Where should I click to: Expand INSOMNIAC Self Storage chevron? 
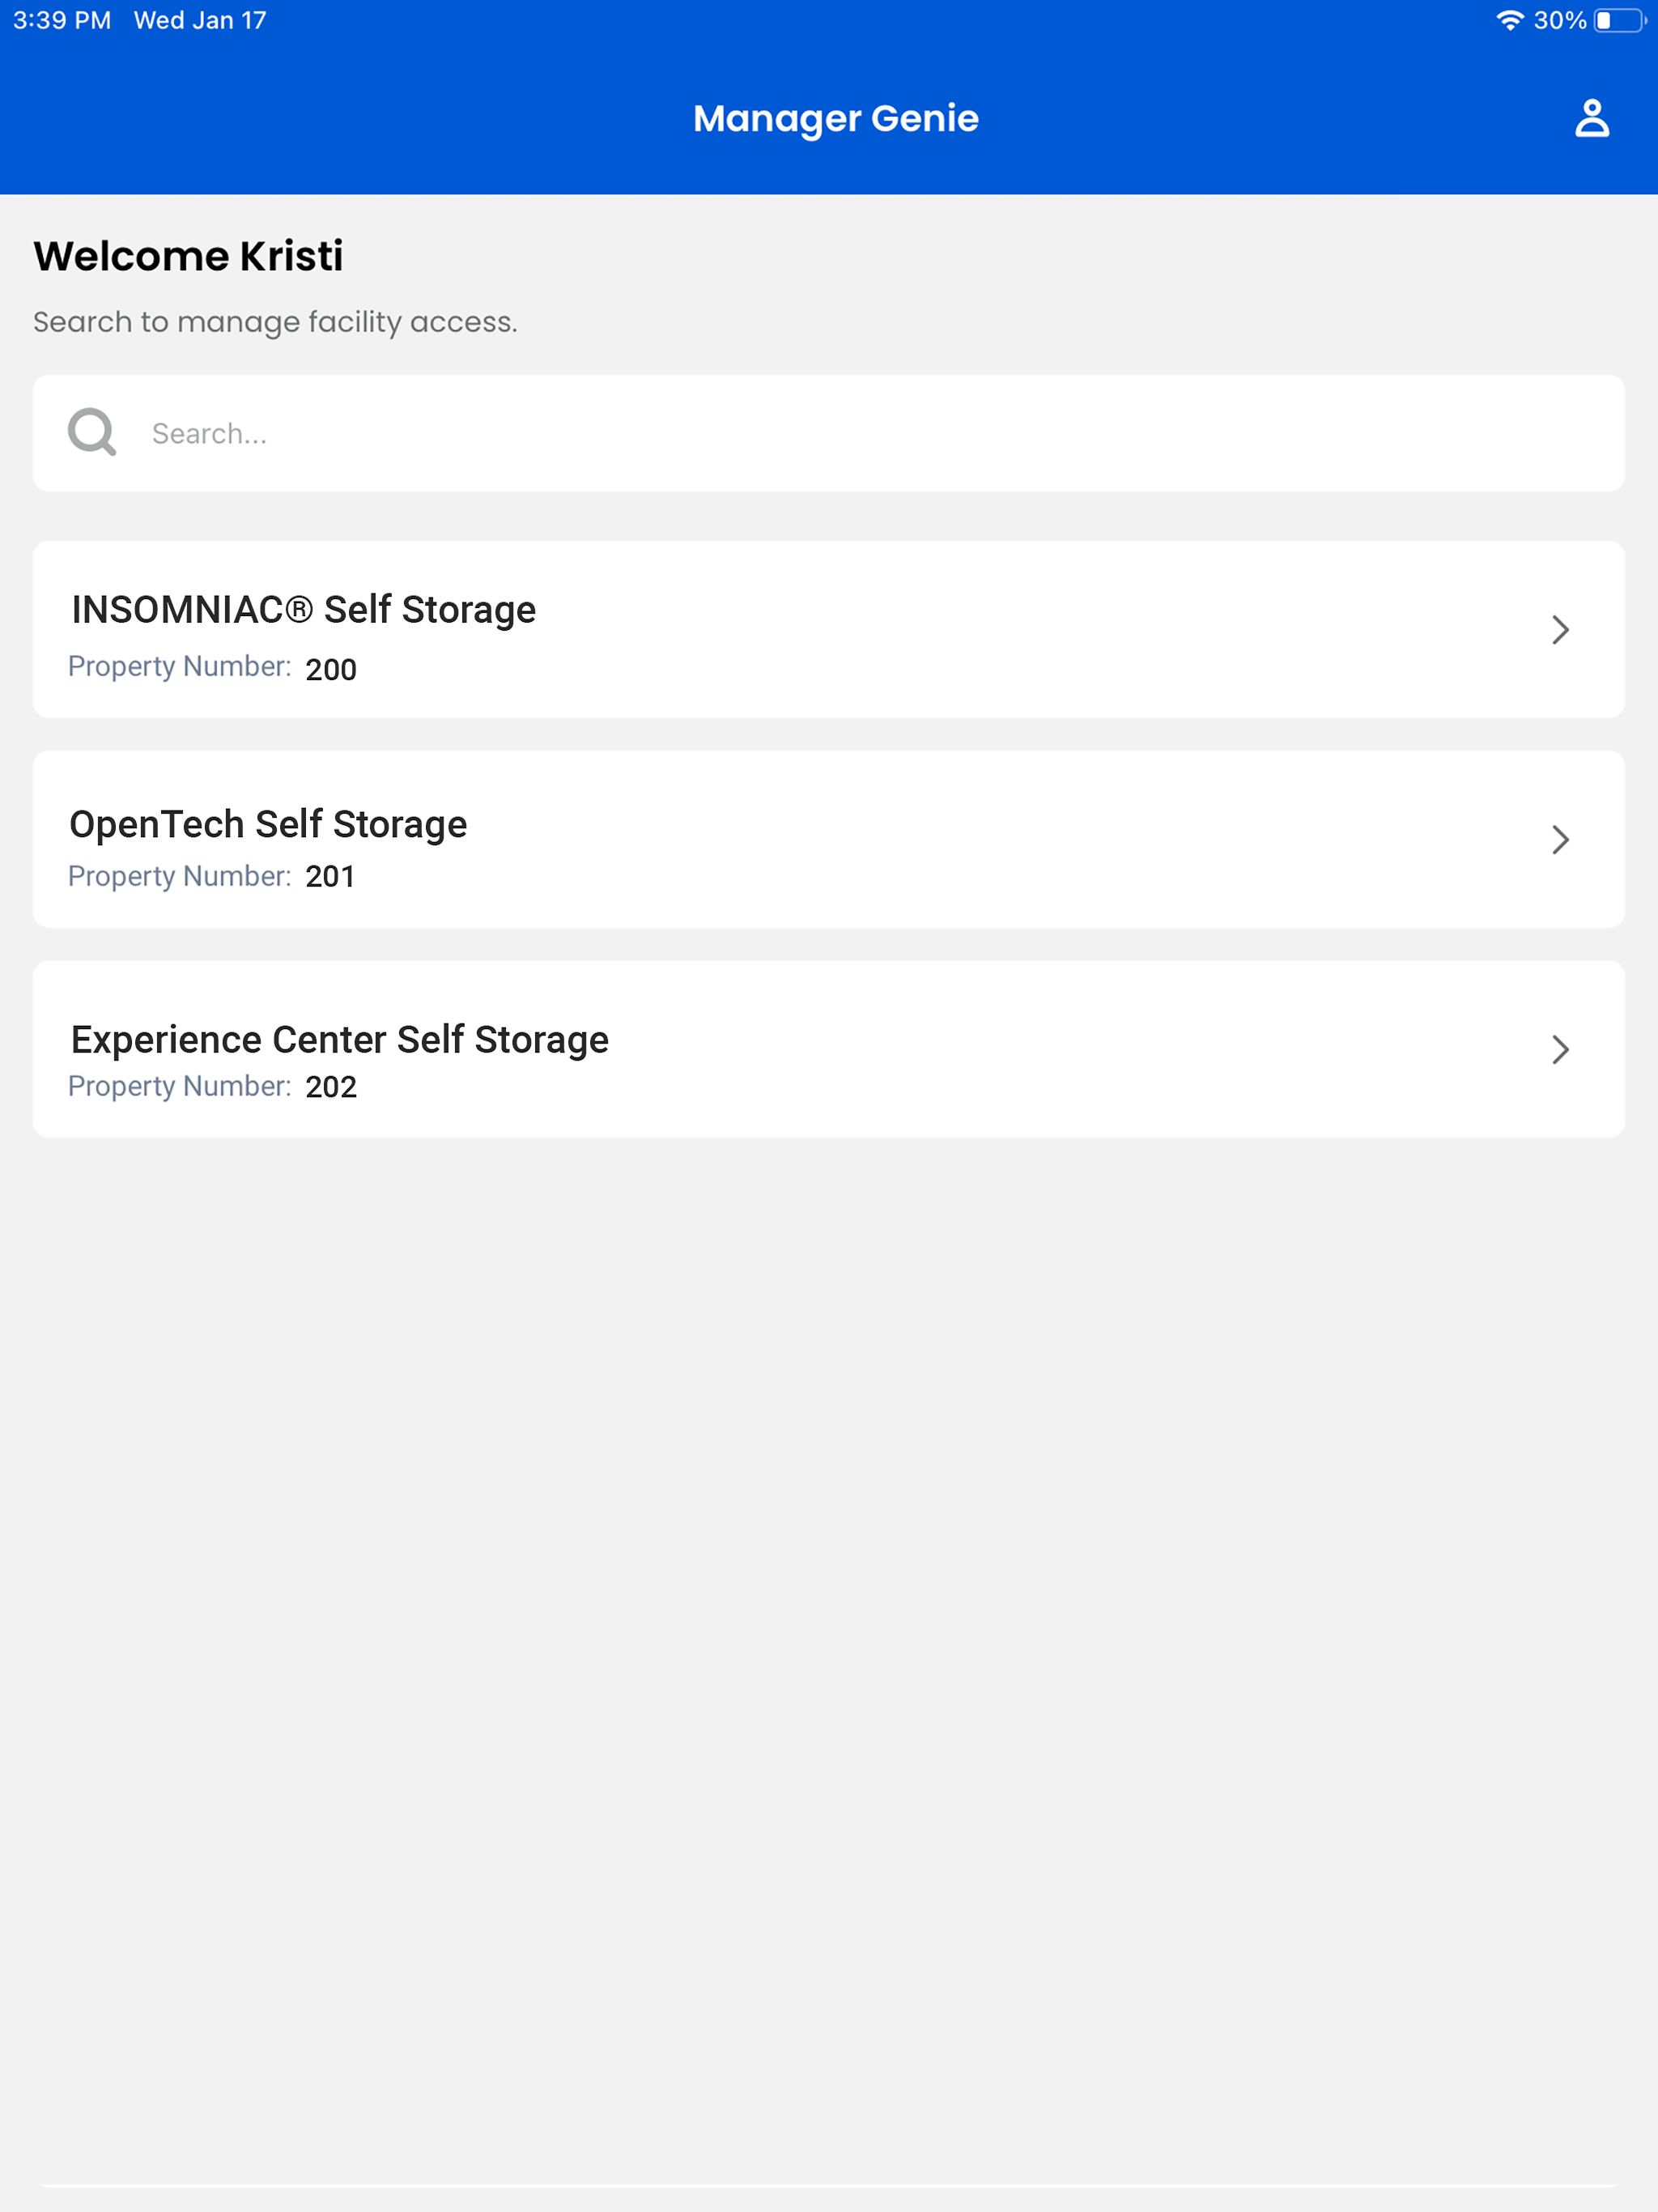(1560, 629)
